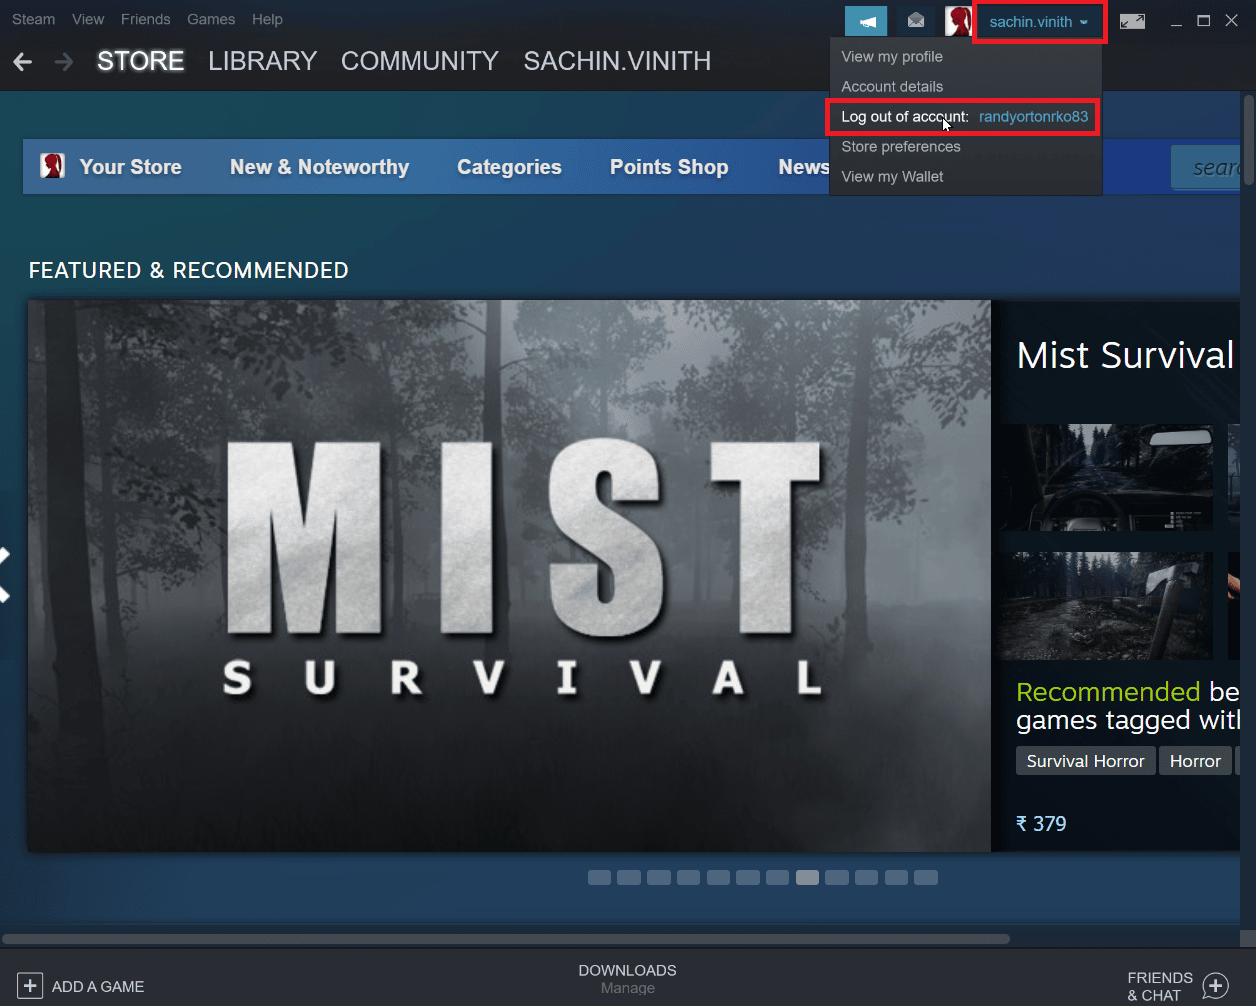Click ADD A GAME
1256x1006 pixels.
click(x=80, y=985)
